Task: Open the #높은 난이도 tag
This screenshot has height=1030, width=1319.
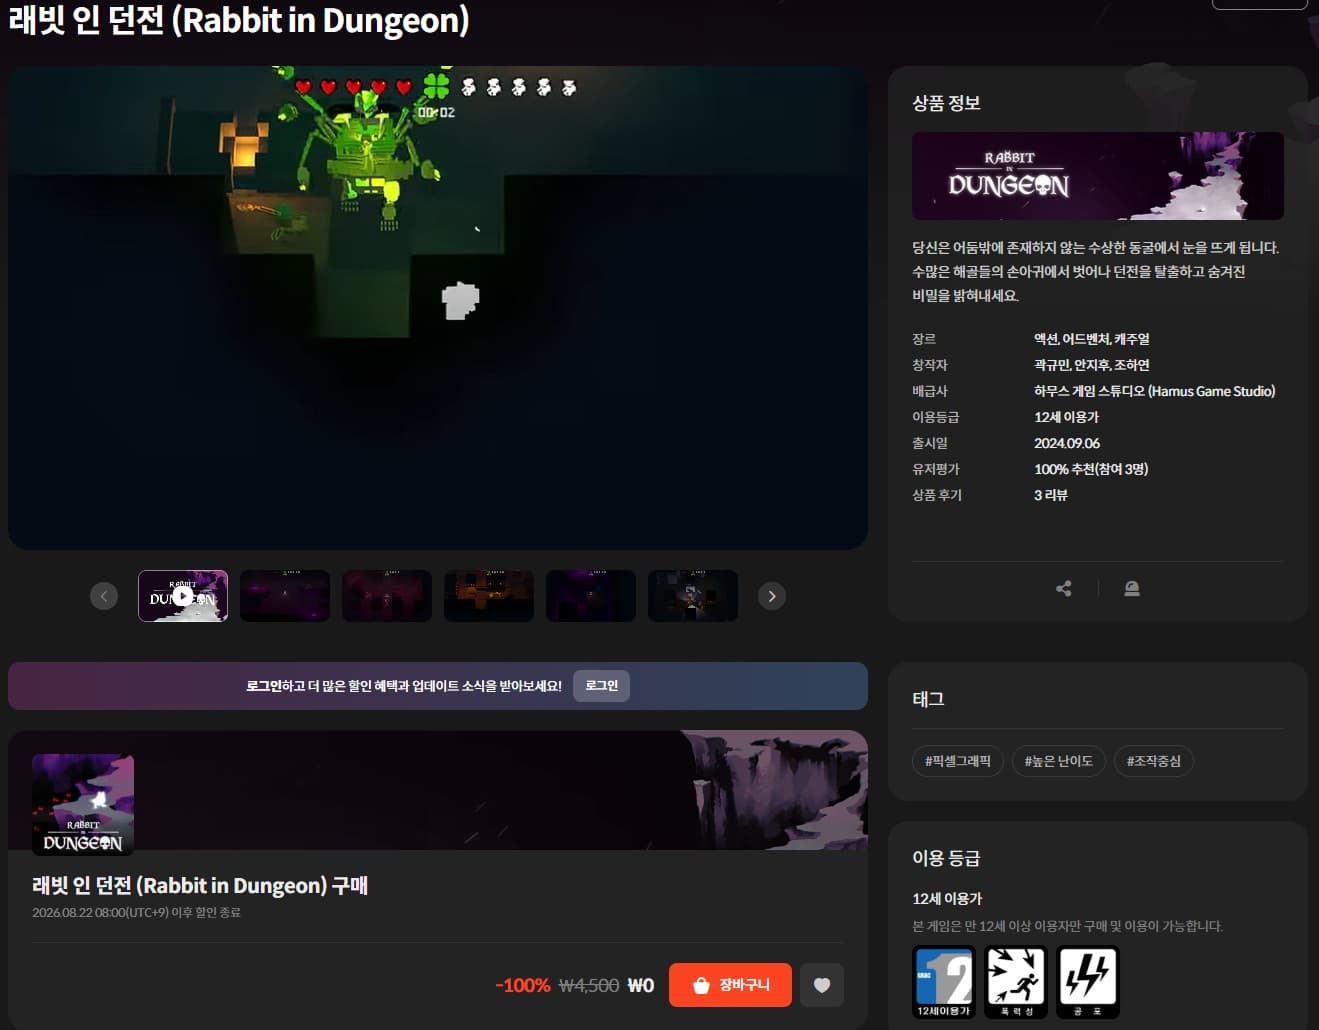Action: (x=1058, y=761)
